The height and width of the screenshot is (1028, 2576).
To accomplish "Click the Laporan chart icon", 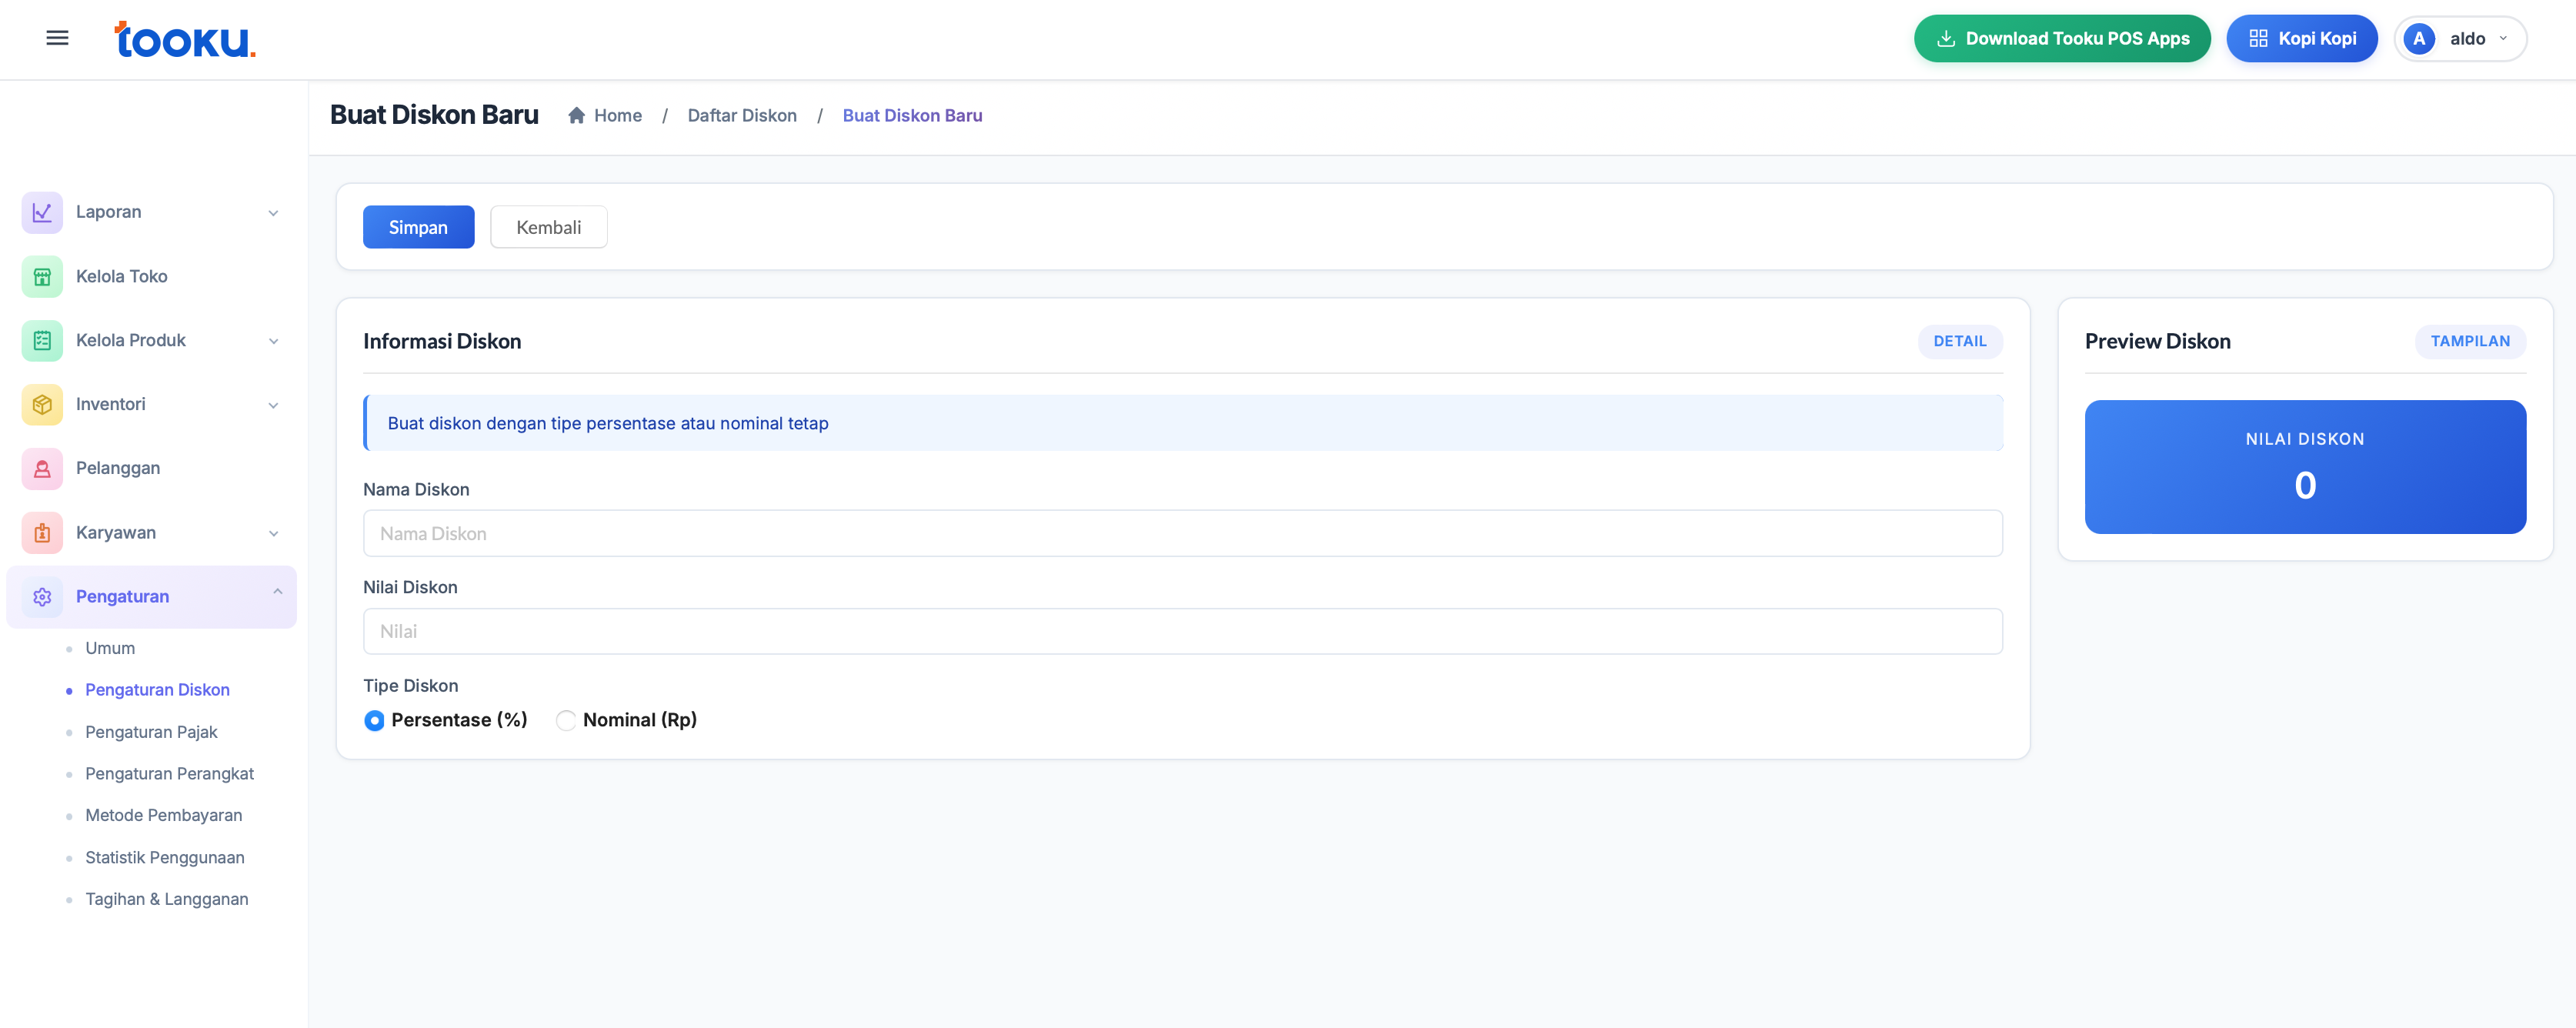I will tap(42, 212).
